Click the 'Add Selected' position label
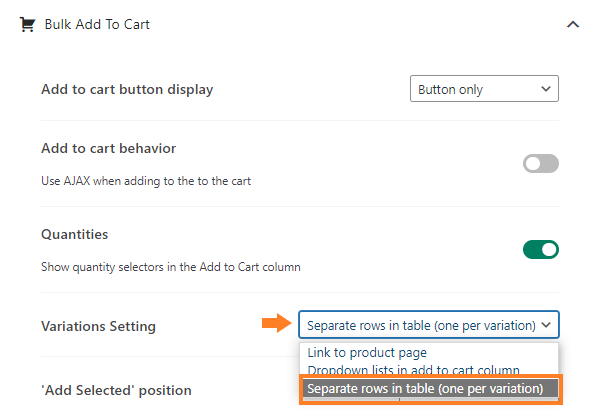The width and height of the screenshot is (597, 420). pos(116,390)
